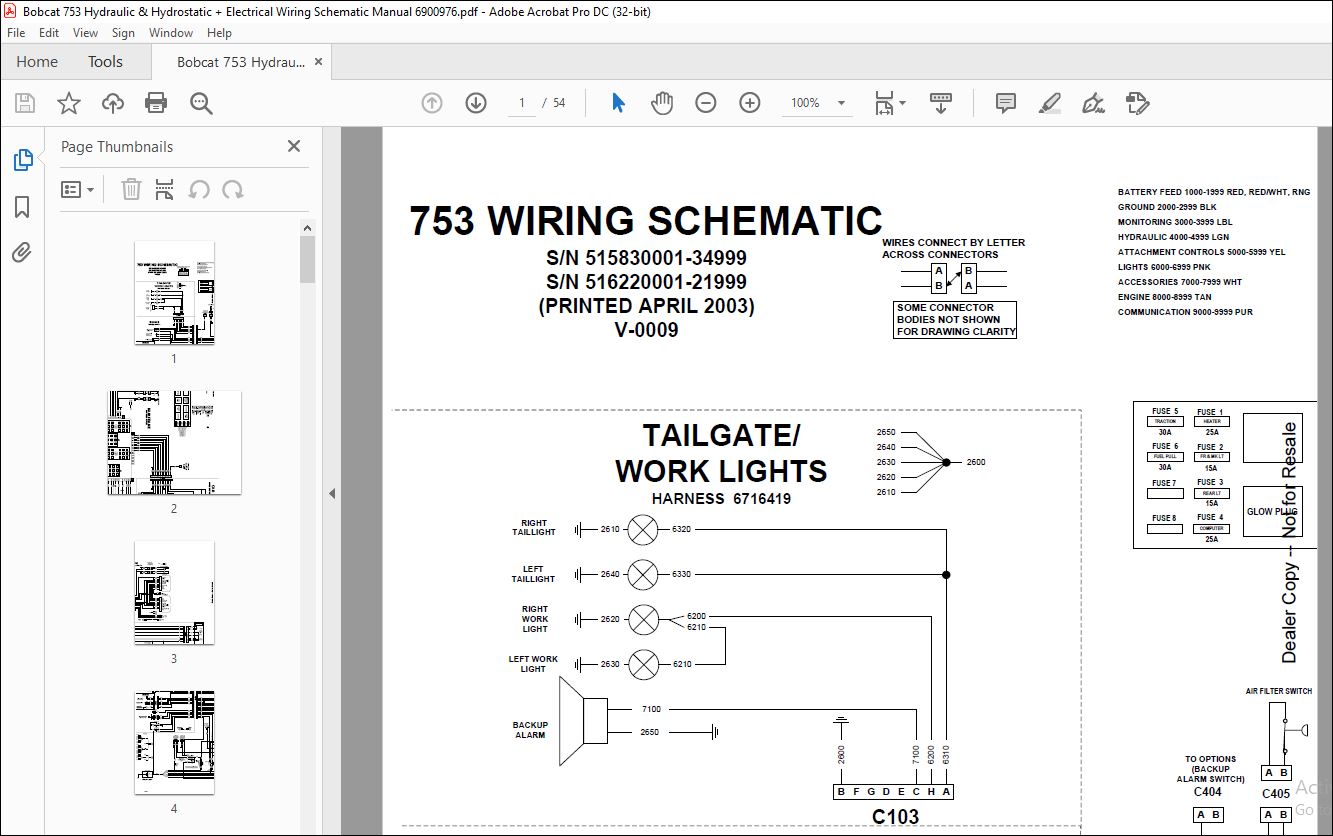This screenshot has width=1333, height=836.
Task: Click the (PRINTED APRIL 2003) text
Action: pos(646,306)
